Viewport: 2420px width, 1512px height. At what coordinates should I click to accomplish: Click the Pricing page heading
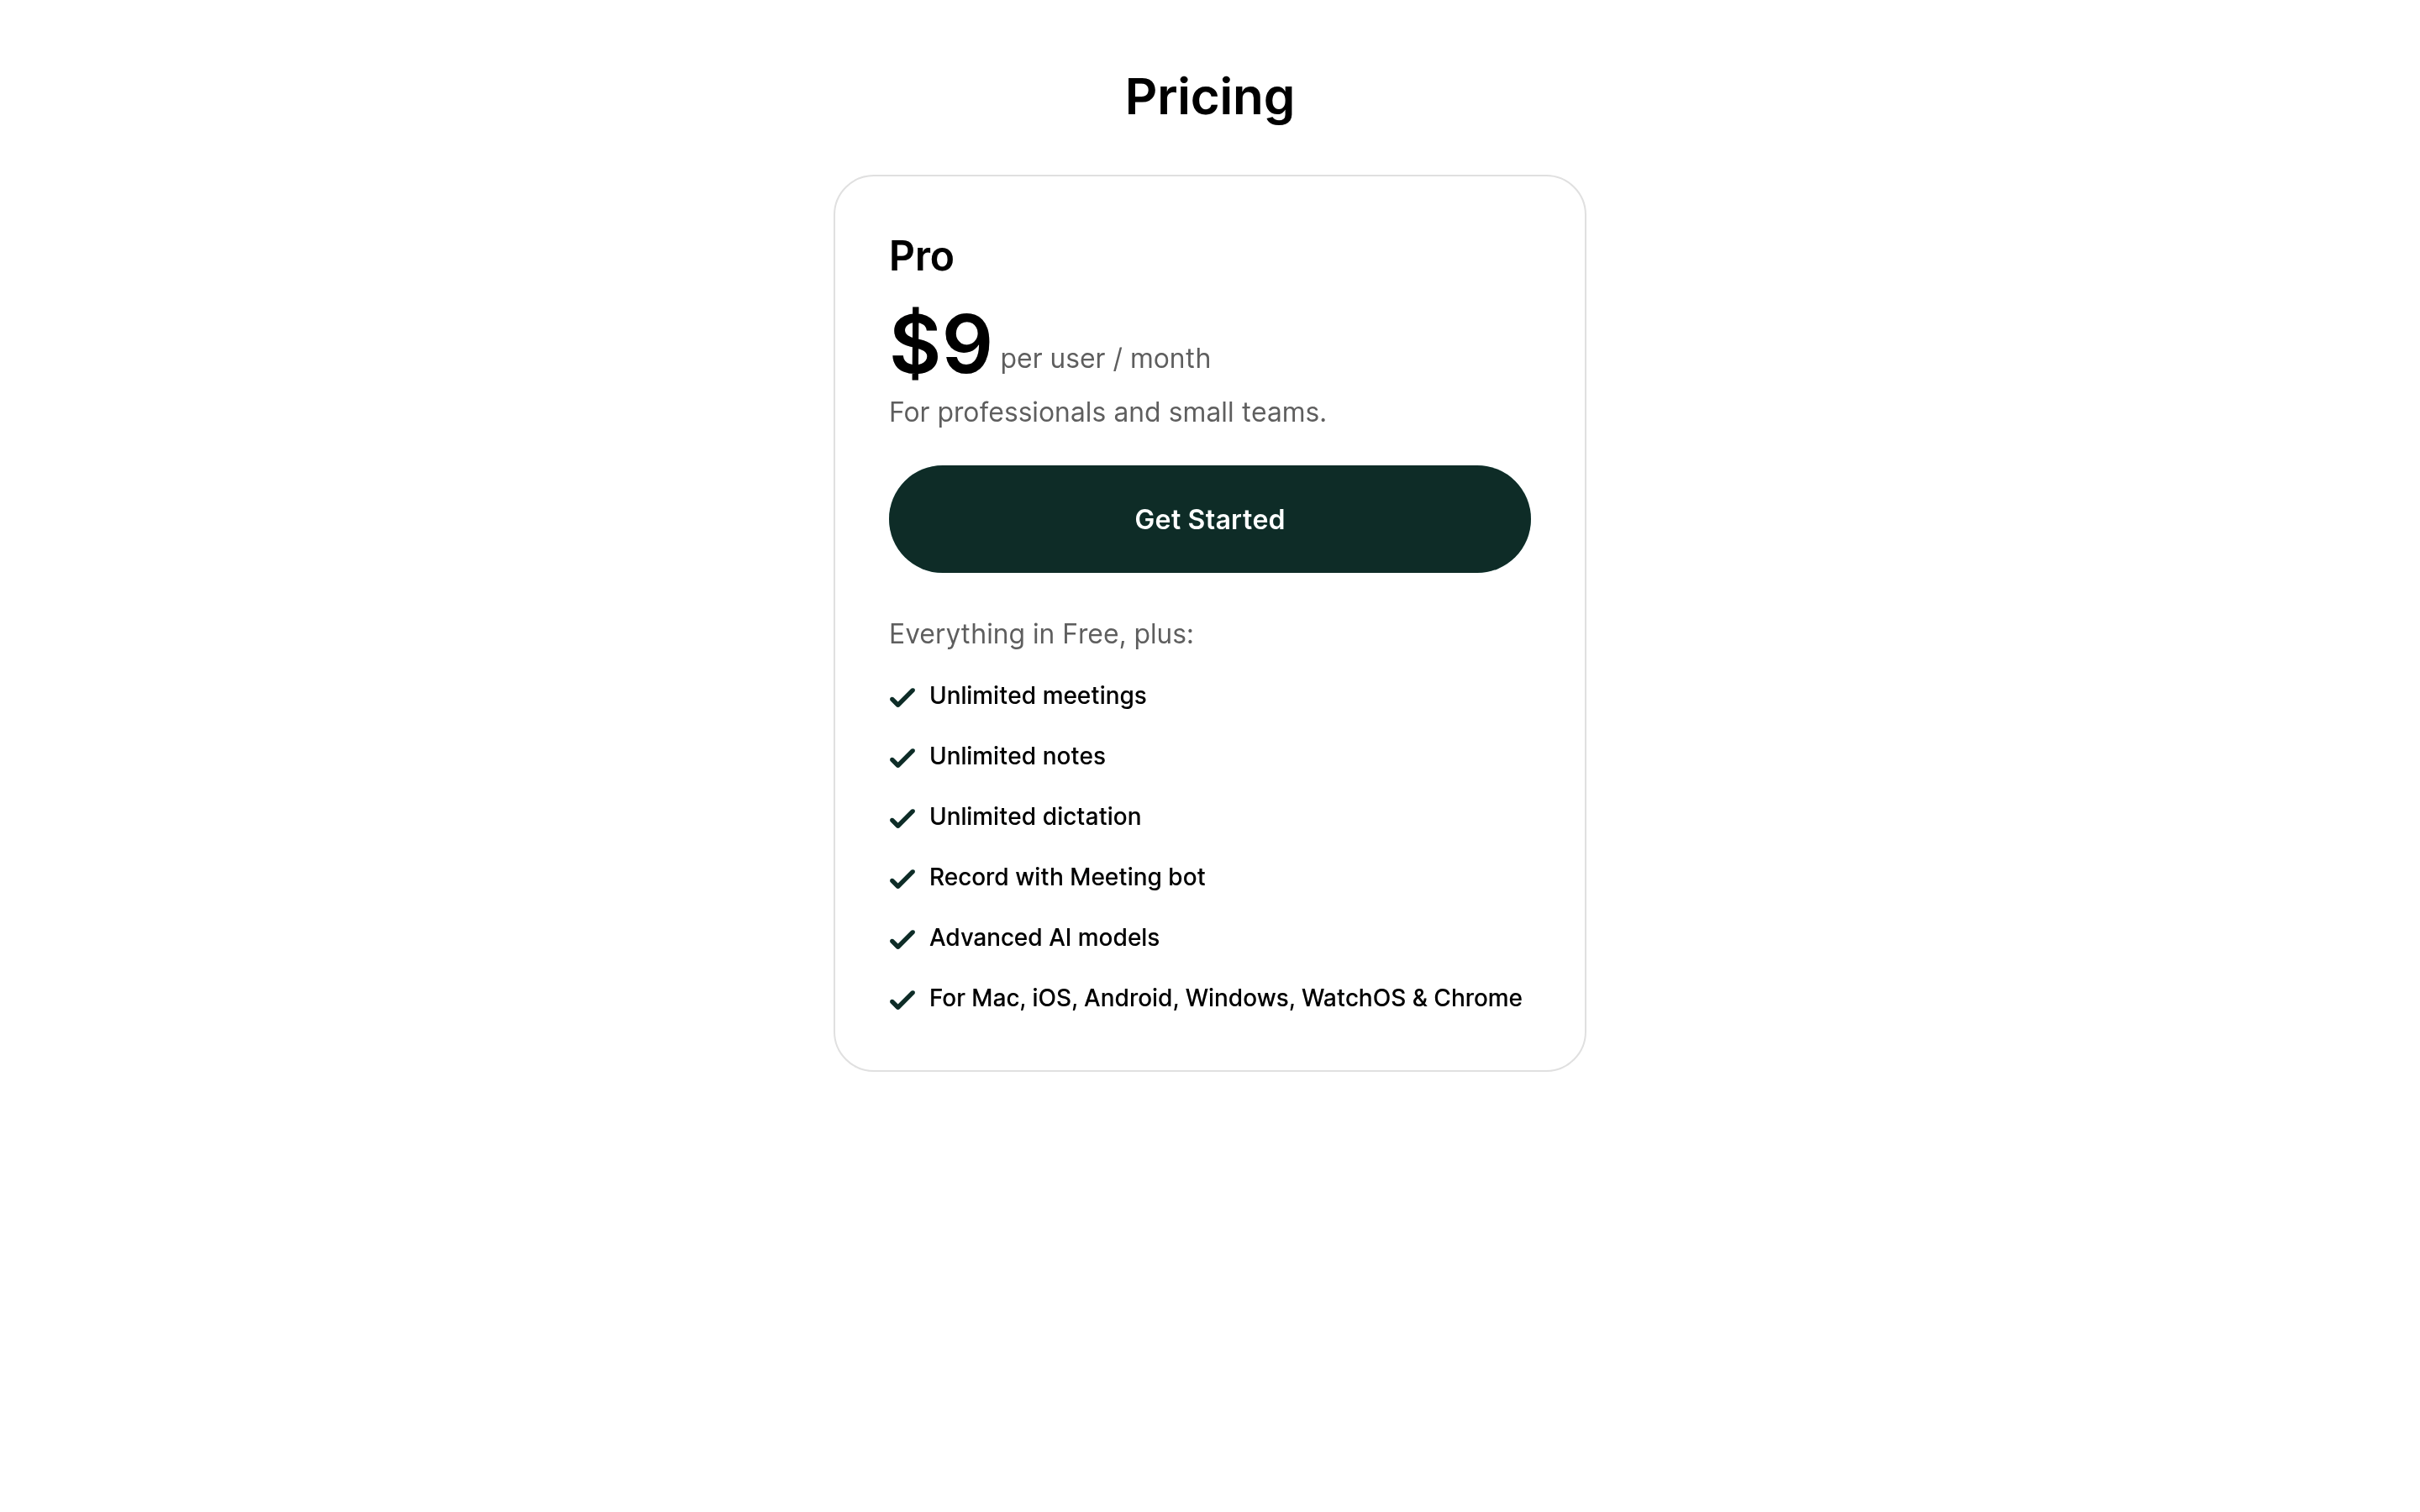[1209, 97]
